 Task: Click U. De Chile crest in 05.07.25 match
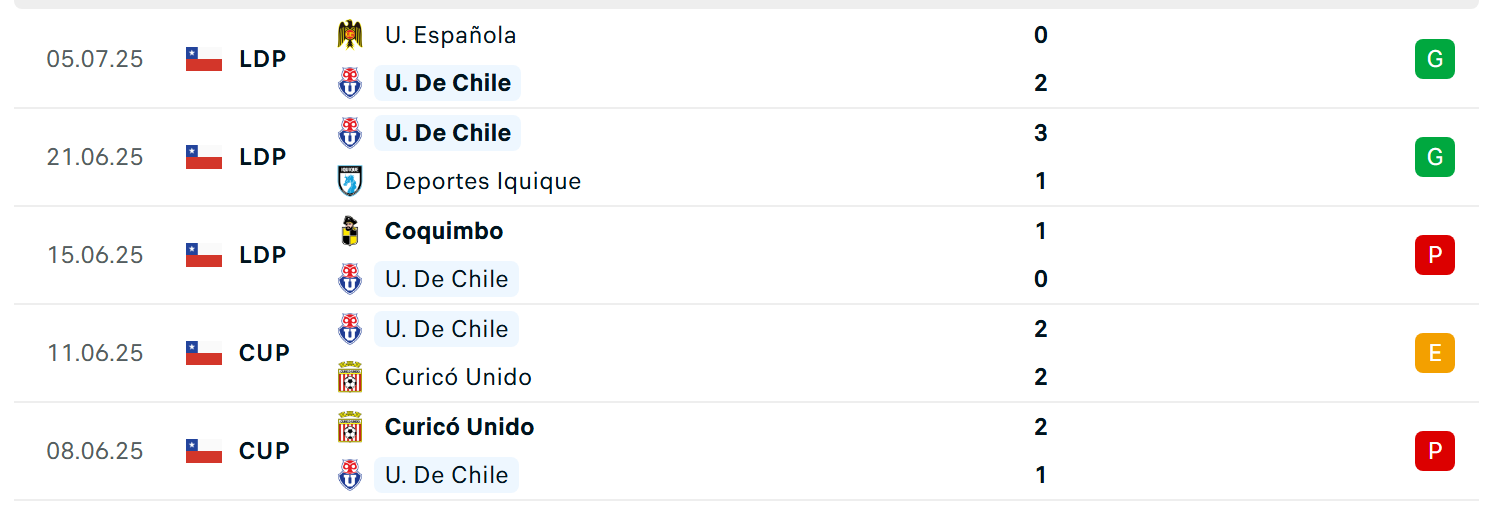tap(349, 83)
